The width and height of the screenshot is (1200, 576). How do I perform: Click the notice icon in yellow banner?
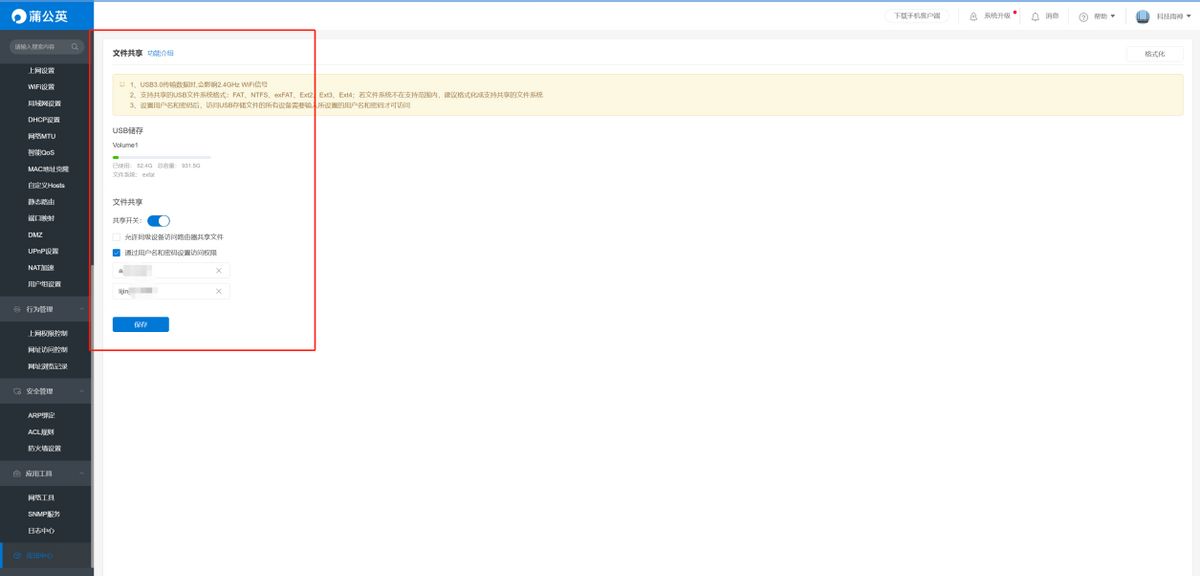click(122, 85)
